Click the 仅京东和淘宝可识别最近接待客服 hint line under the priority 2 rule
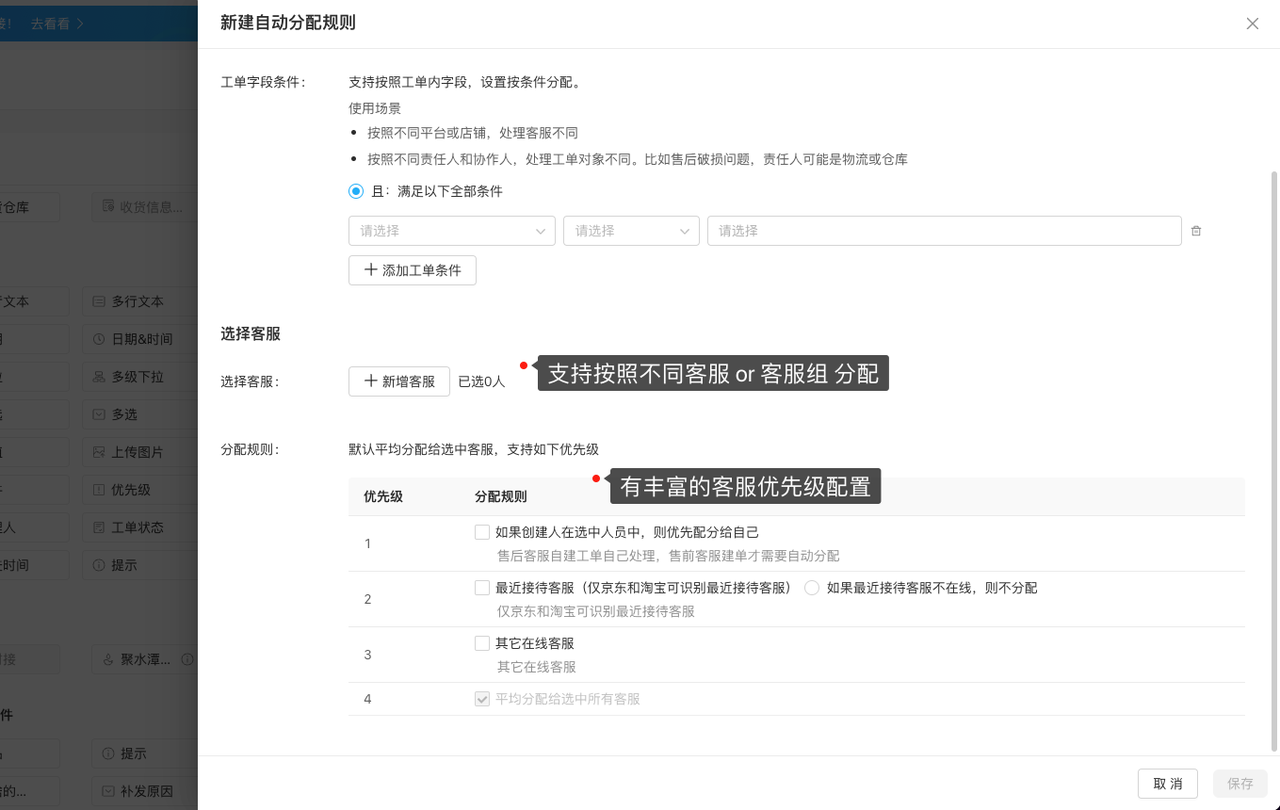The width and height of the screenshot is (1280, 810). [596, 611]
